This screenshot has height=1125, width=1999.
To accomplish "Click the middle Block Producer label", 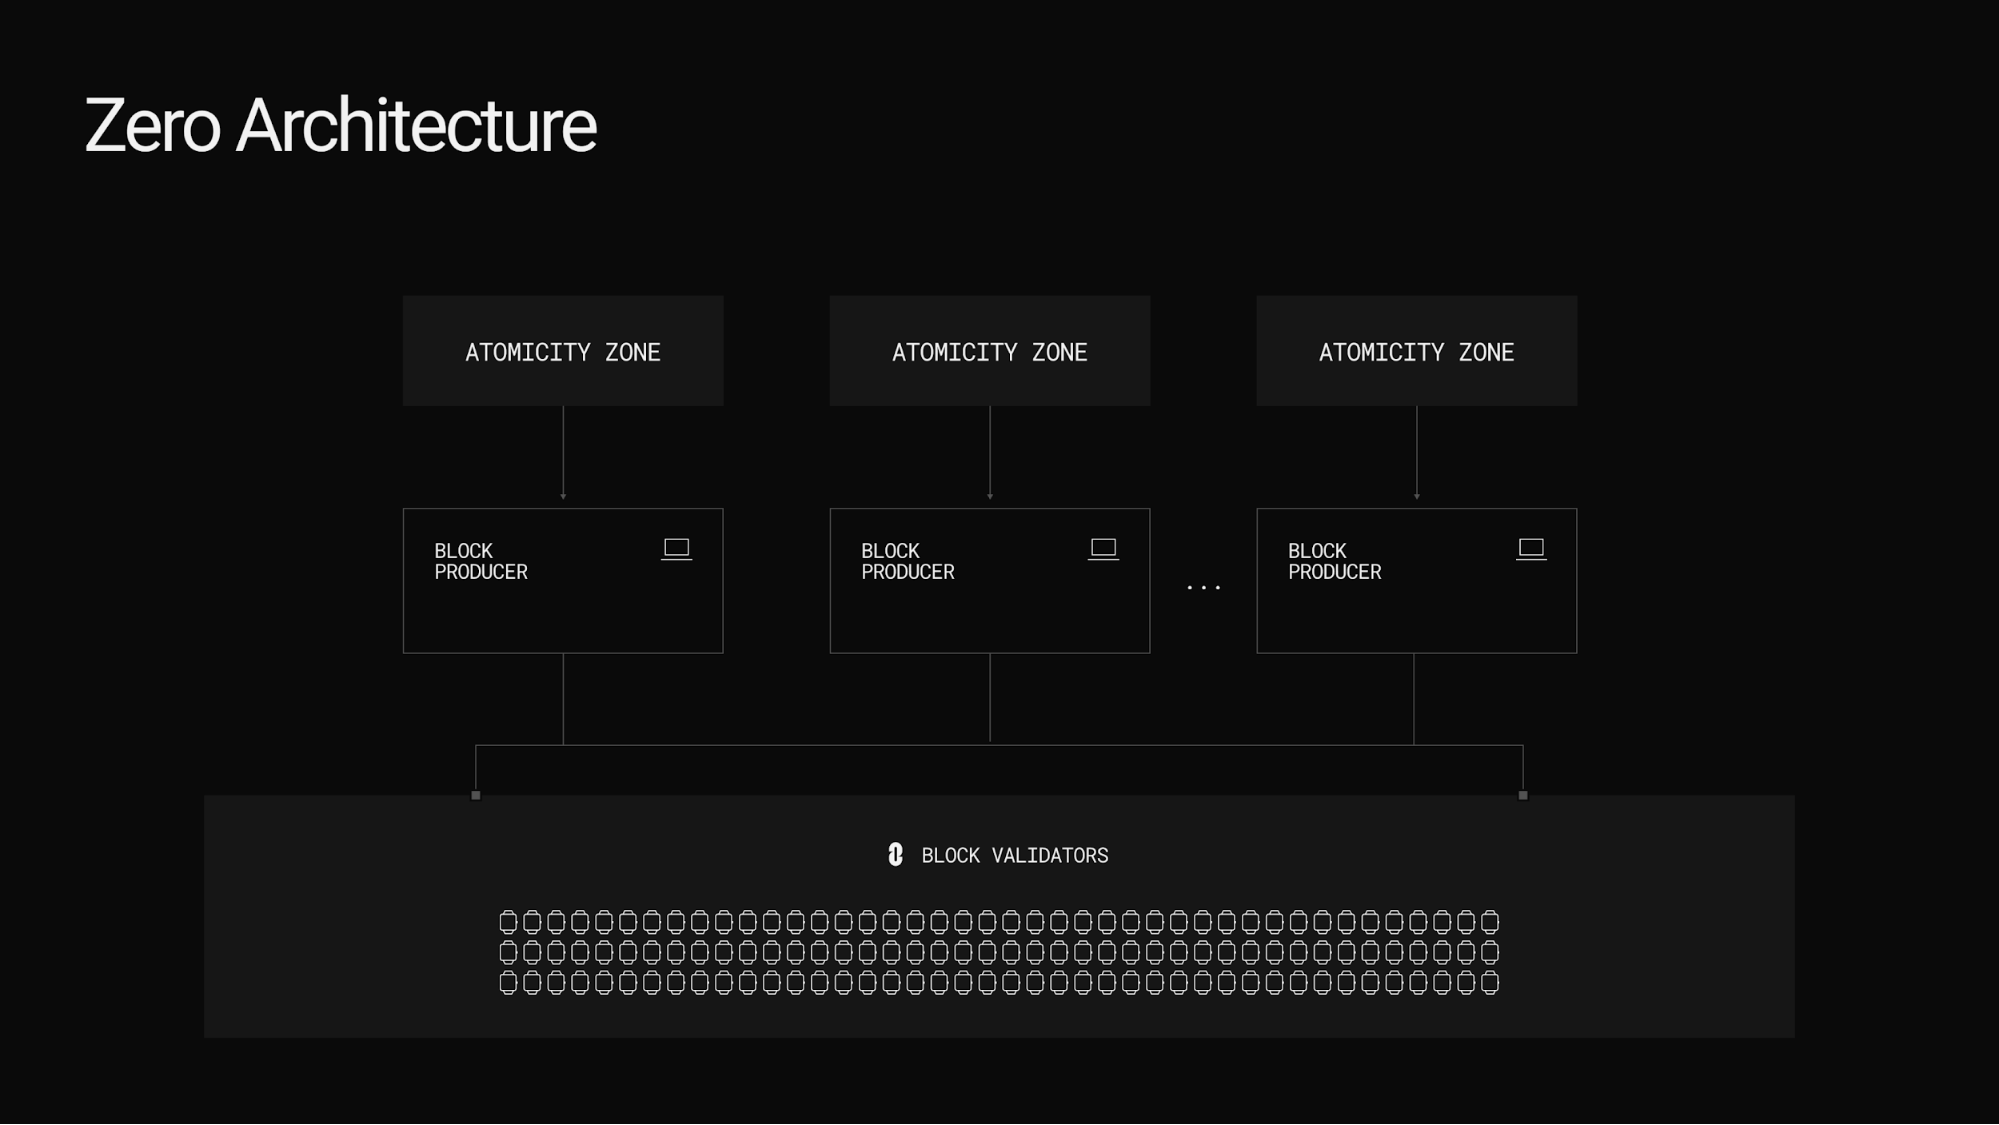I will [908, 562].
